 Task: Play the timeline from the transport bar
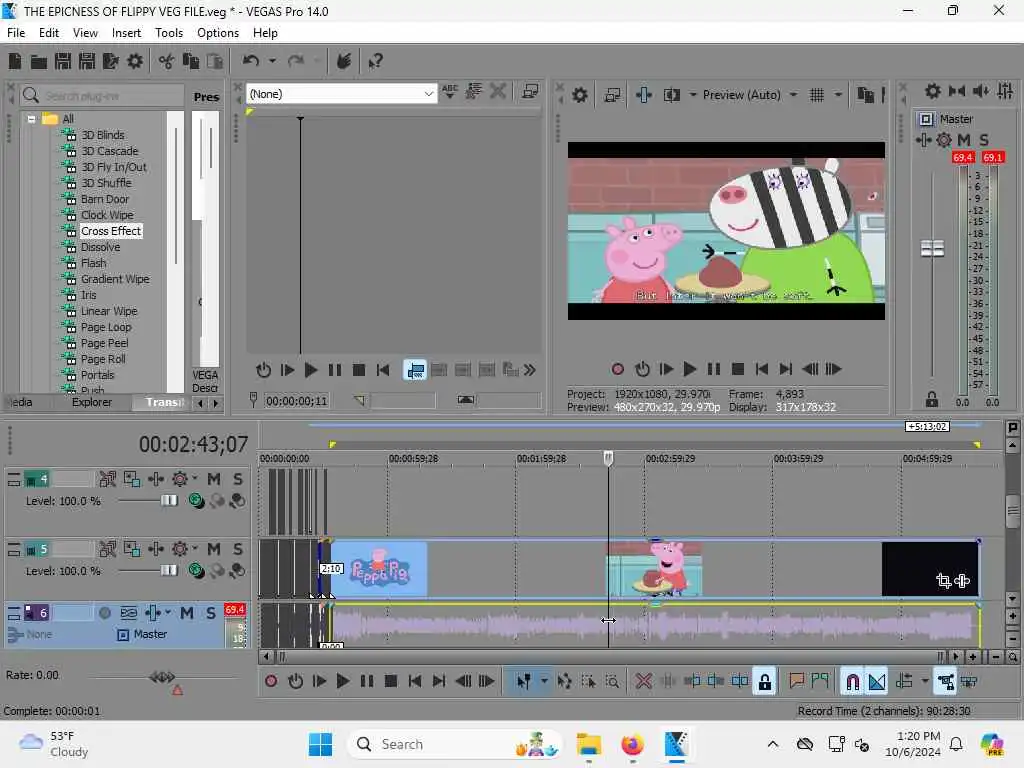[342, 682]
